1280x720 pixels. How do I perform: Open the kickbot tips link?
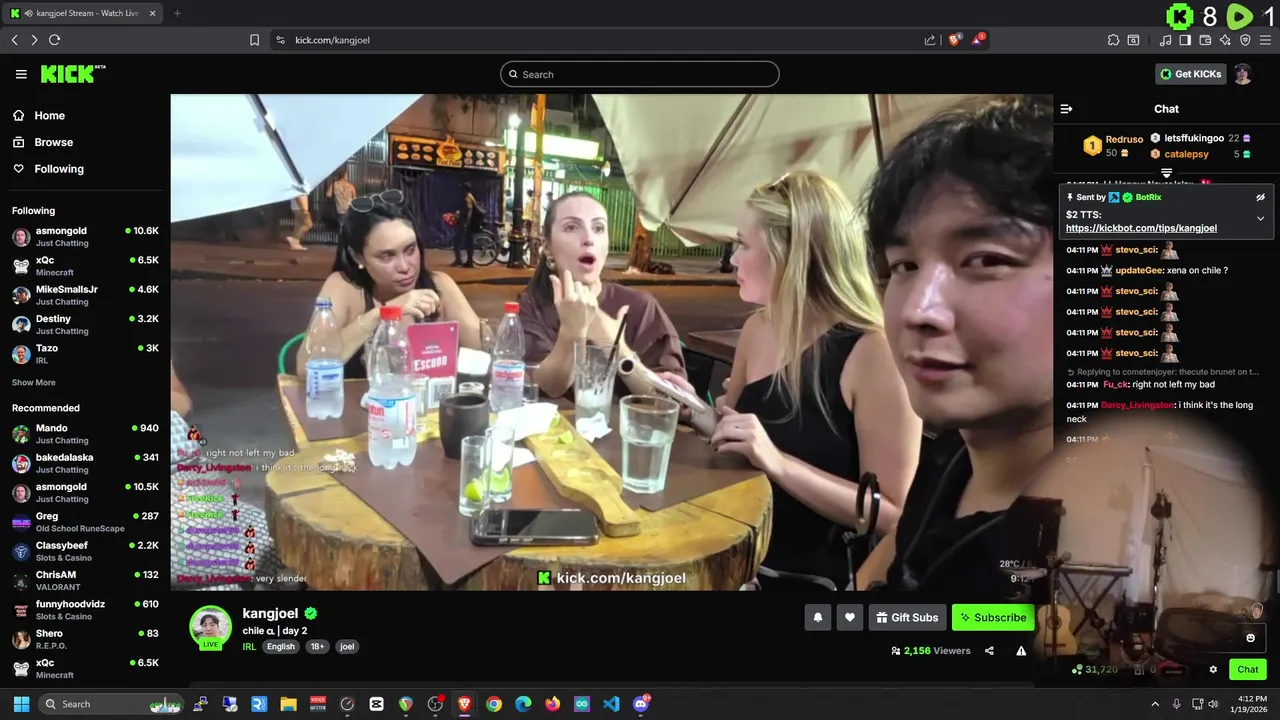point(1141,228)
